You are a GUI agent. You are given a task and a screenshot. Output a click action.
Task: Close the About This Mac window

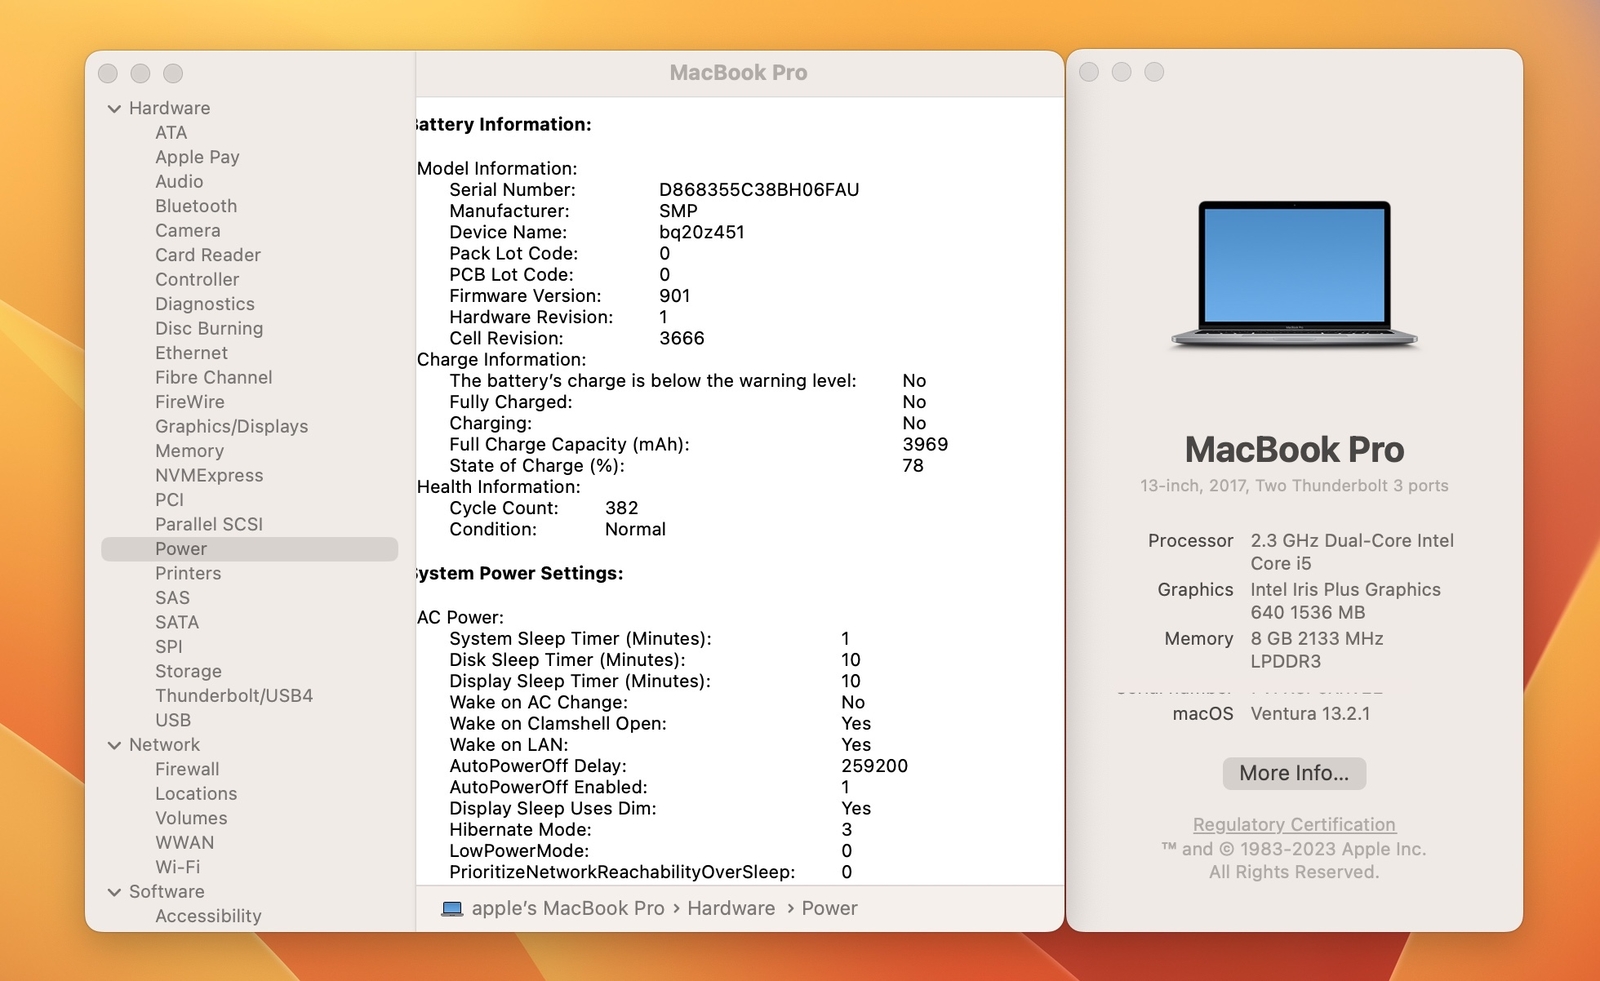1089,73
